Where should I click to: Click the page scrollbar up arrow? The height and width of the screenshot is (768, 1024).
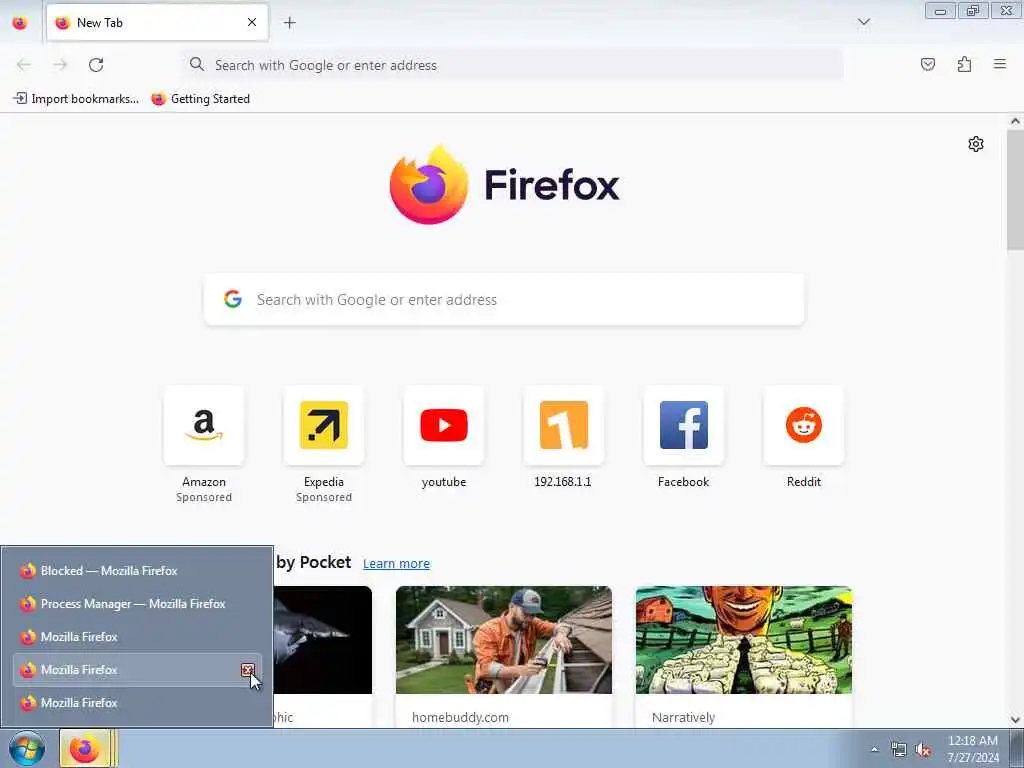pyautogui.click(x=1015, y=121)
